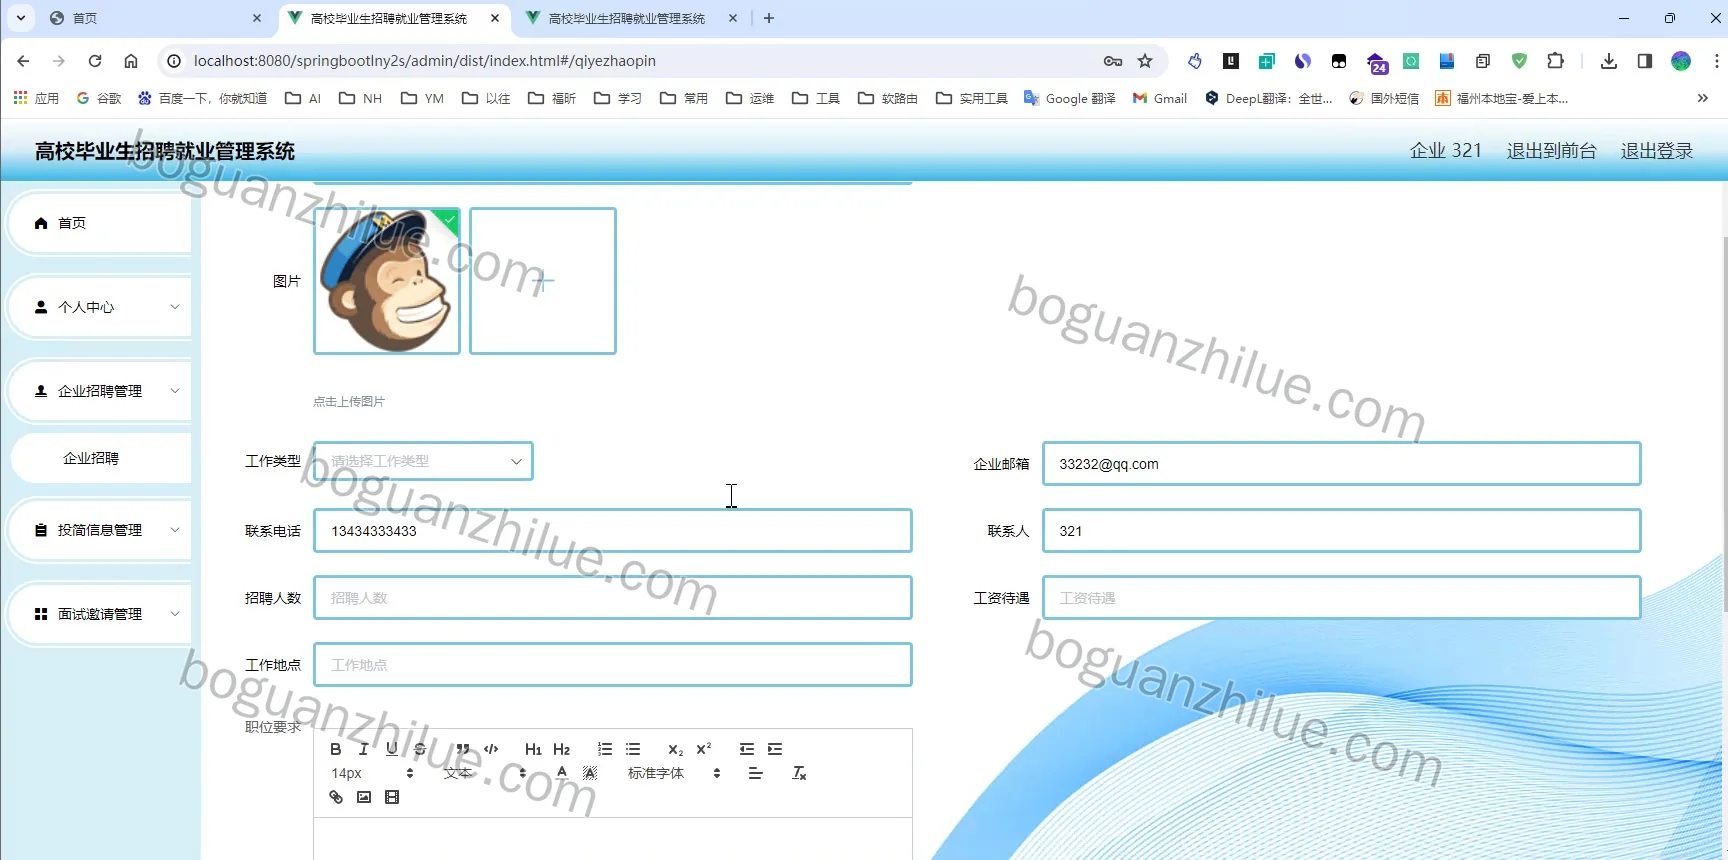This screenshot has width=1728, height=860.
Task: Decrease indent in the editor
Action: [747, 749]
